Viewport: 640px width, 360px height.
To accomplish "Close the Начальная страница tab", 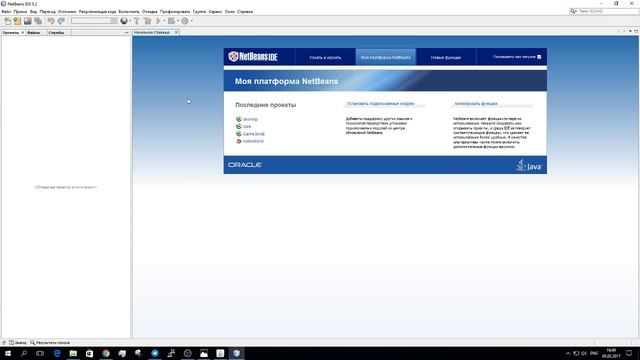I will [176, 32].
